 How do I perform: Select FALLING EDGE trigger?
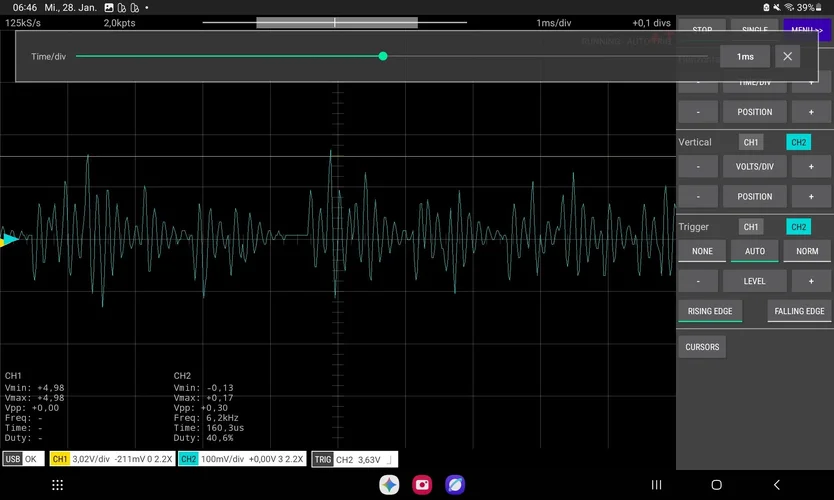(799, 311)
